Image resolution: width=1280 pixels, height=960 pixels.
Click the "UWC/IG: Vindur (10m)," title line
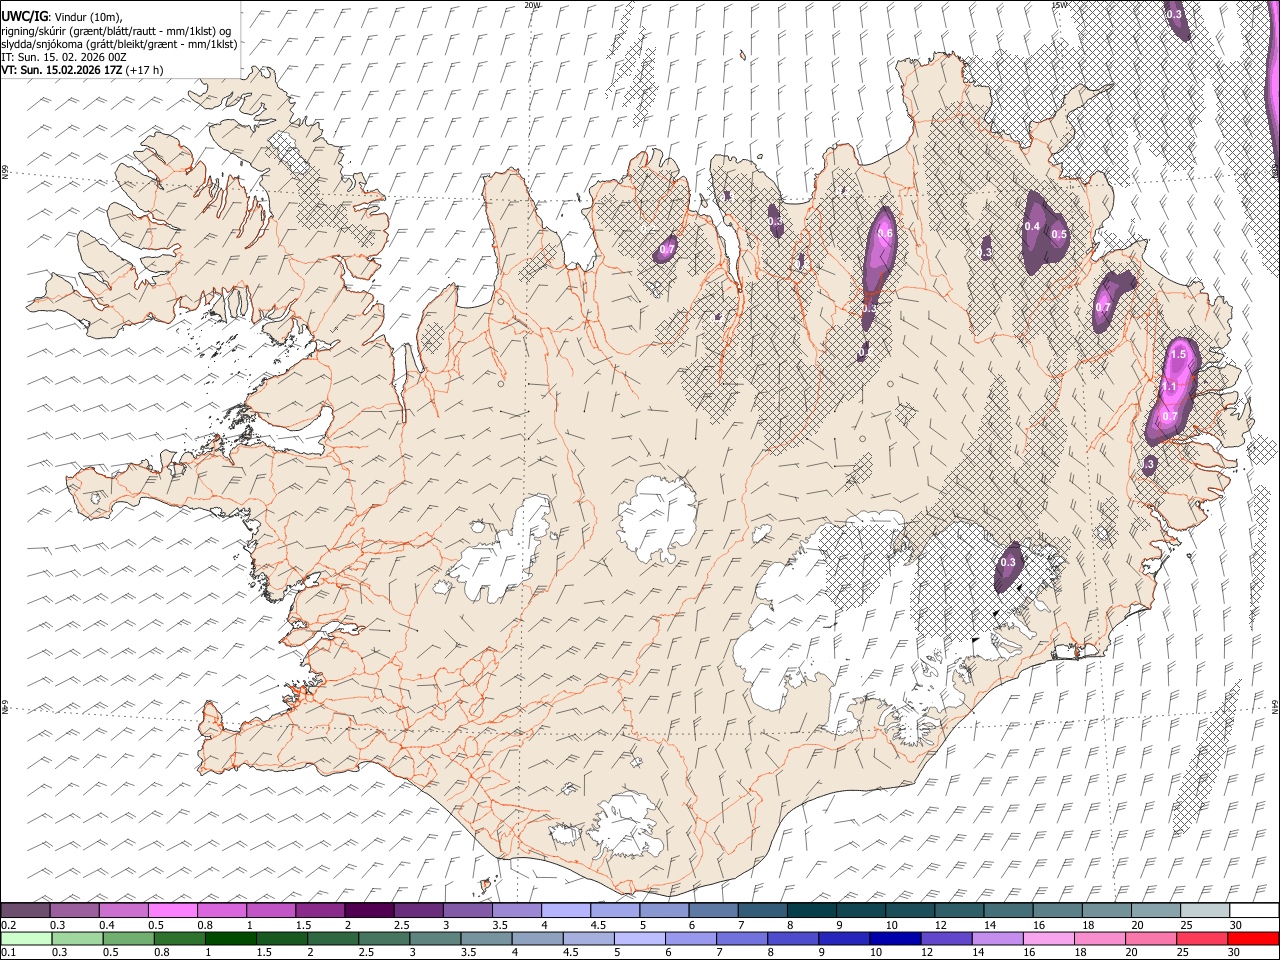[61, 17]
